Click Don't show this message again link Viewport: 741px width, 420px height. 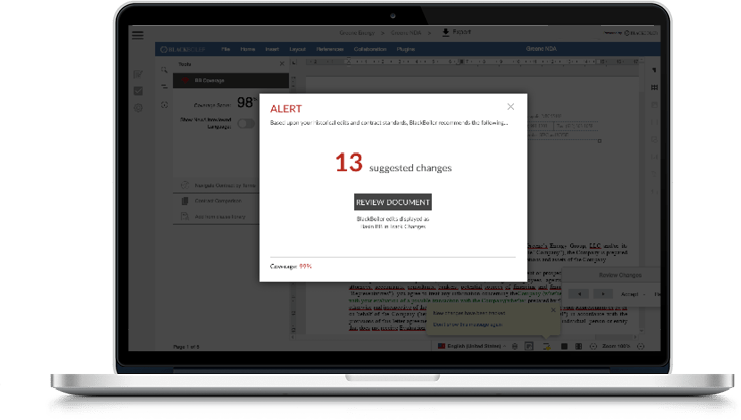pos(468,325)
